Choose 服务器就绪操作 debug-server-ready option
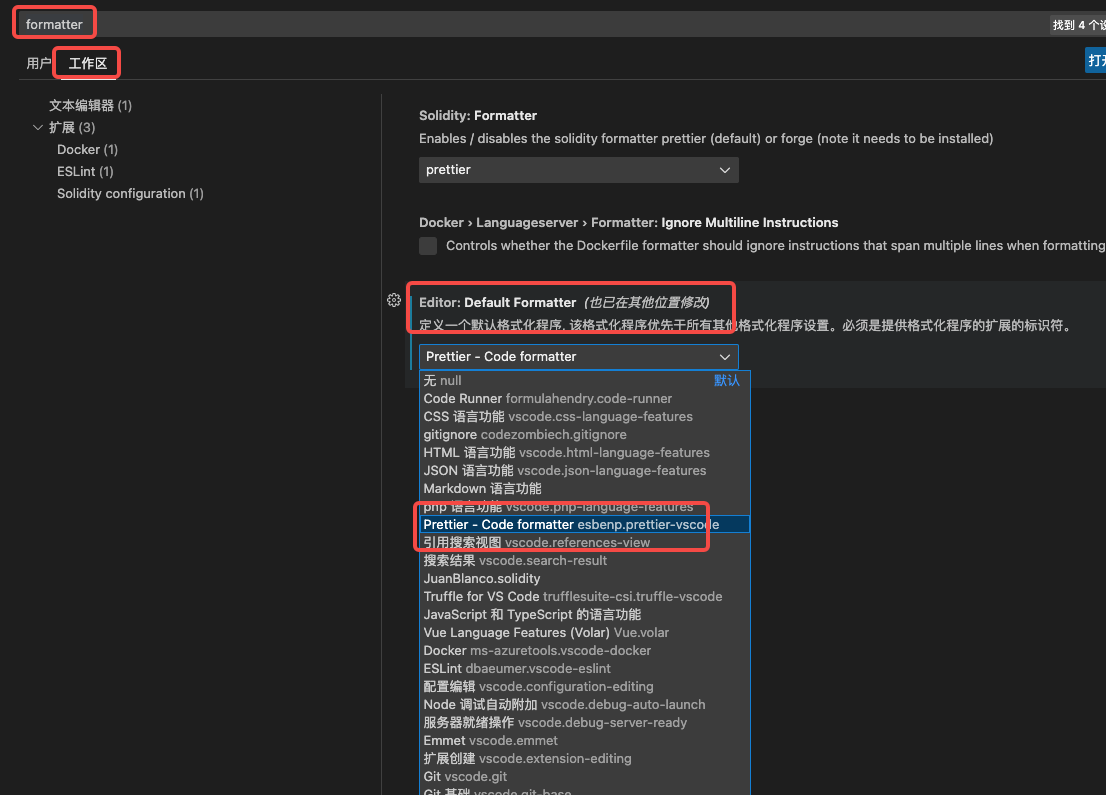This screenshot has height=795, width=1106. (x=585, y=722)
